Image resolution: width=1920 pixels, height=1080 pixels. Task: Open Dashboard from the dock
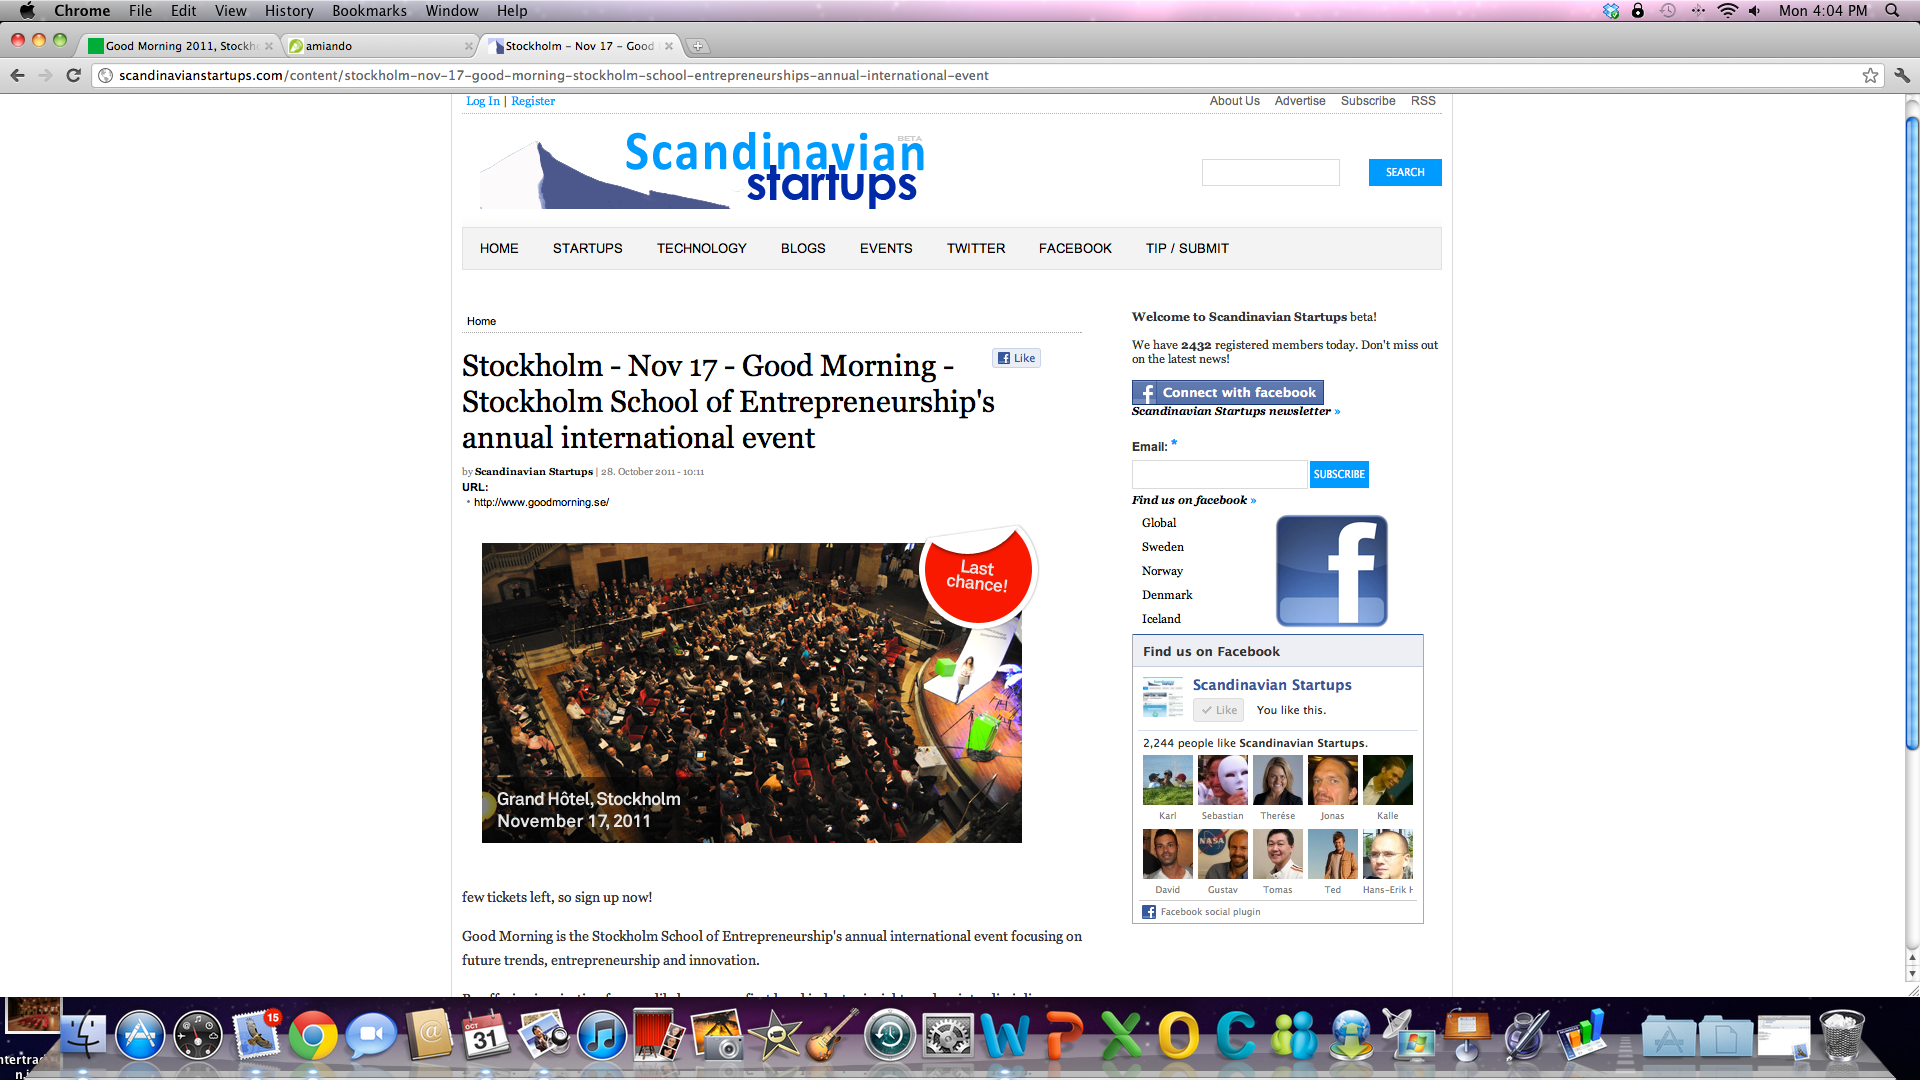(198, 1035)
